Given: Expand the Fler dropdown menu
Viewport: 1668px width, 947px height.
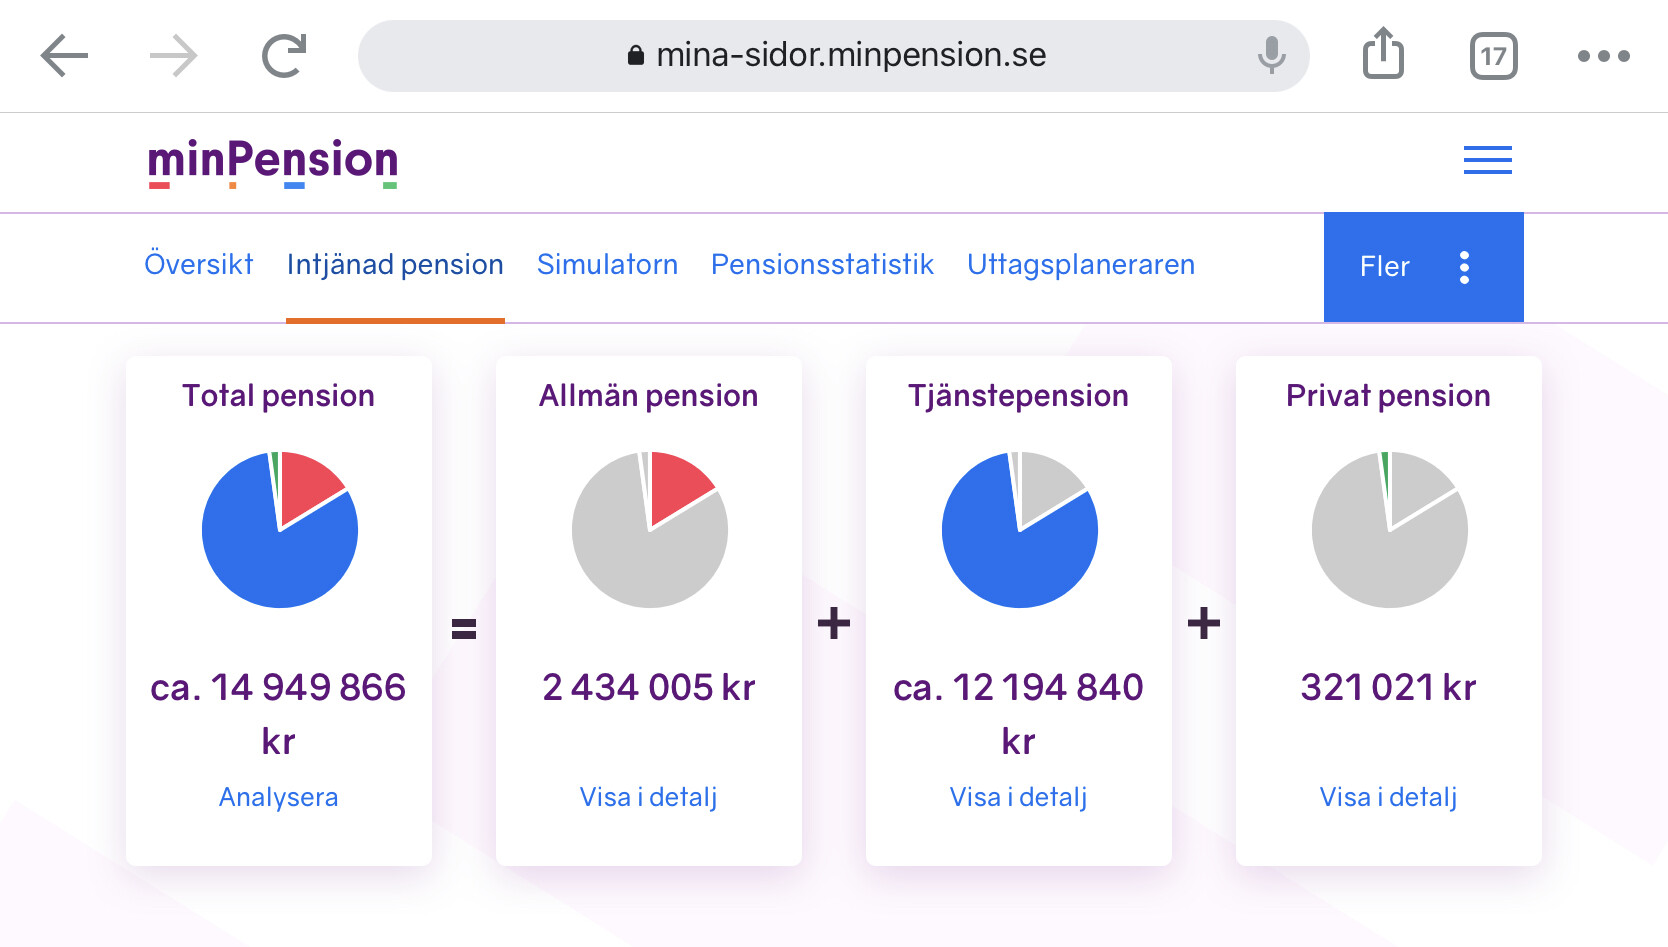Looking at the screenshot, I should (x=1423, y=267).
